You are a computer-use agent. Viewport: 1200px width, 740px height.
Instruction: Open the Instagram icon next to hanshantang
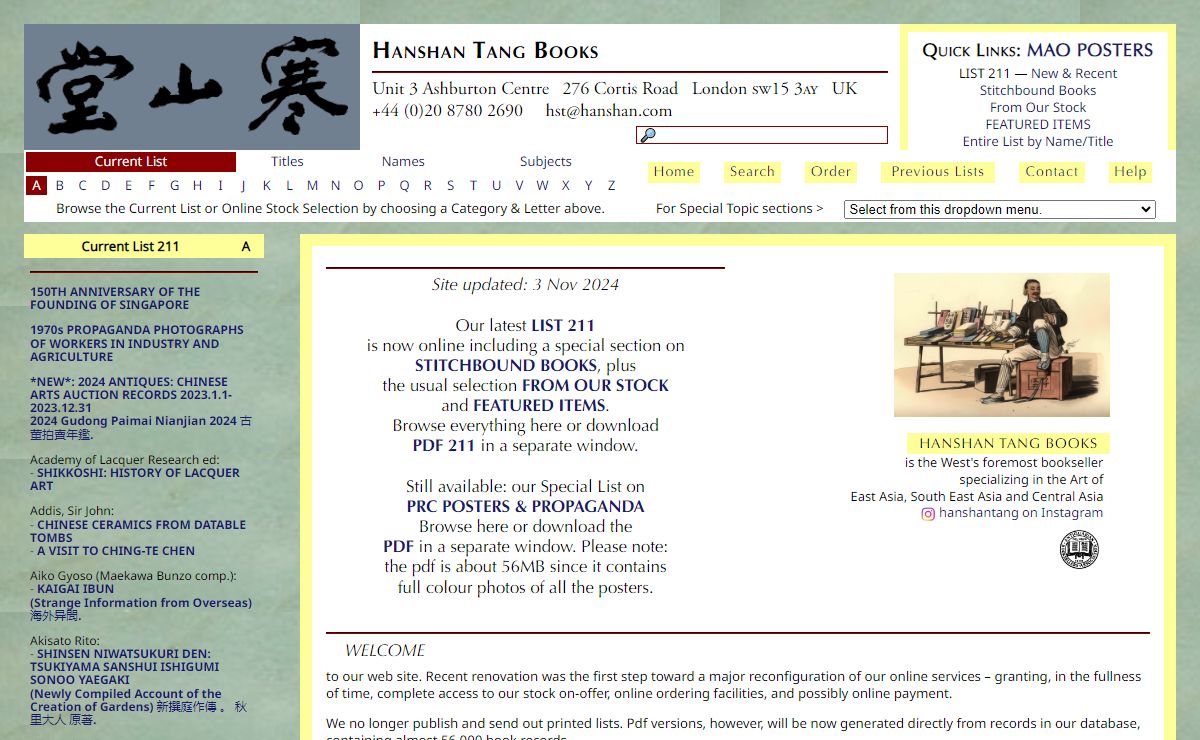(x=928, y=514)
